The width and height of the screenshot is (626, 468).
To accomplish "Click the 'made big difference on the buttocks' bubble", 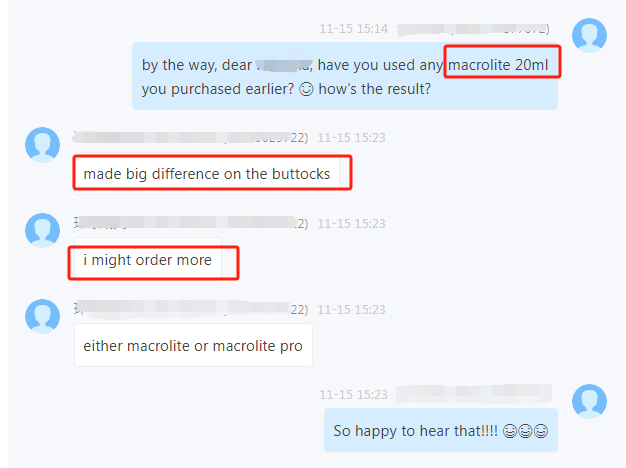I will pyautogui.click(x=207, y=174).
